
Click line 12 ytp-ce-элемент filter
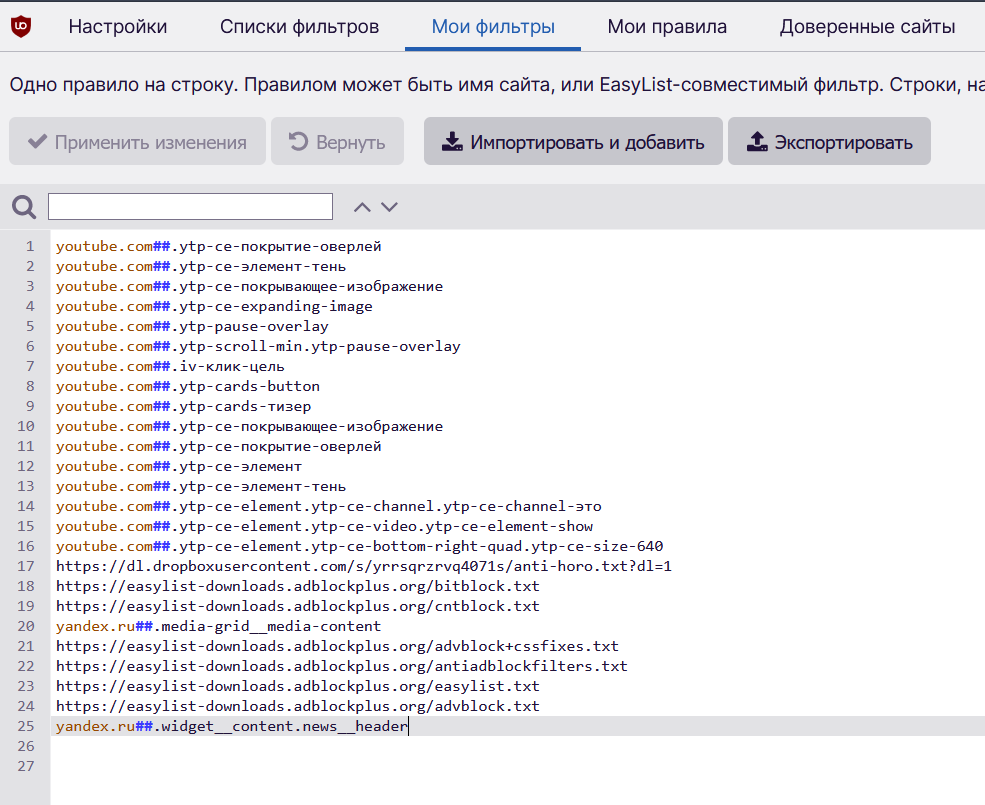(x=179, y=466)
